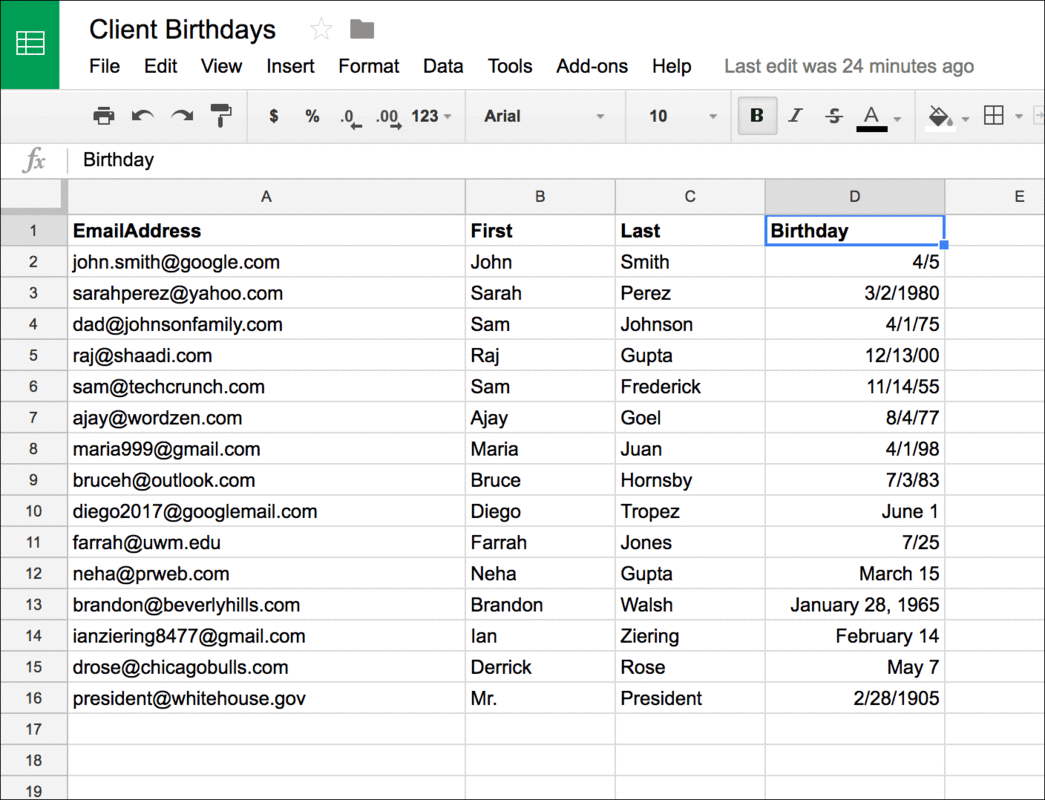Open the borders tool
Viewport: 1045px width, 800px height.
click(x=994, y=115)
